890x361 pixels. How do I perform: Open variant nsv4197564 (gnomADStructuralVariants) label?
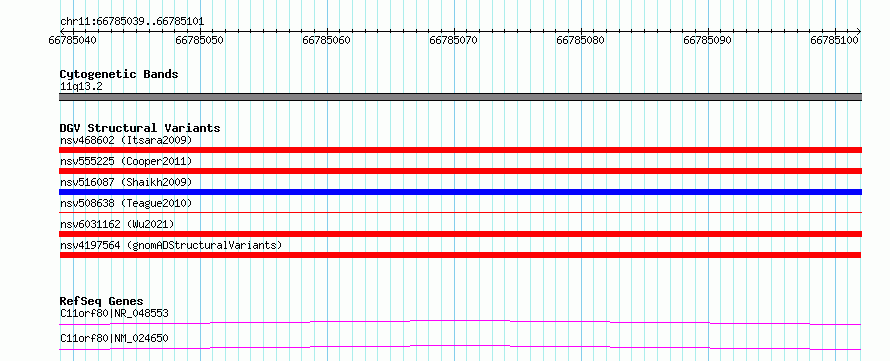(x=171, y=245)
